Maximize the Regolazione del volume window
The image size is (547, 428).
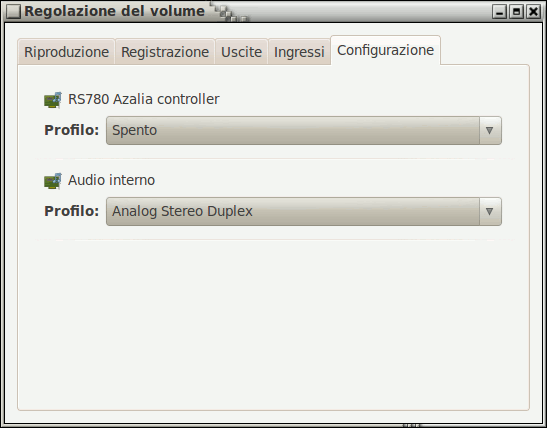click(x=517, y=12)
